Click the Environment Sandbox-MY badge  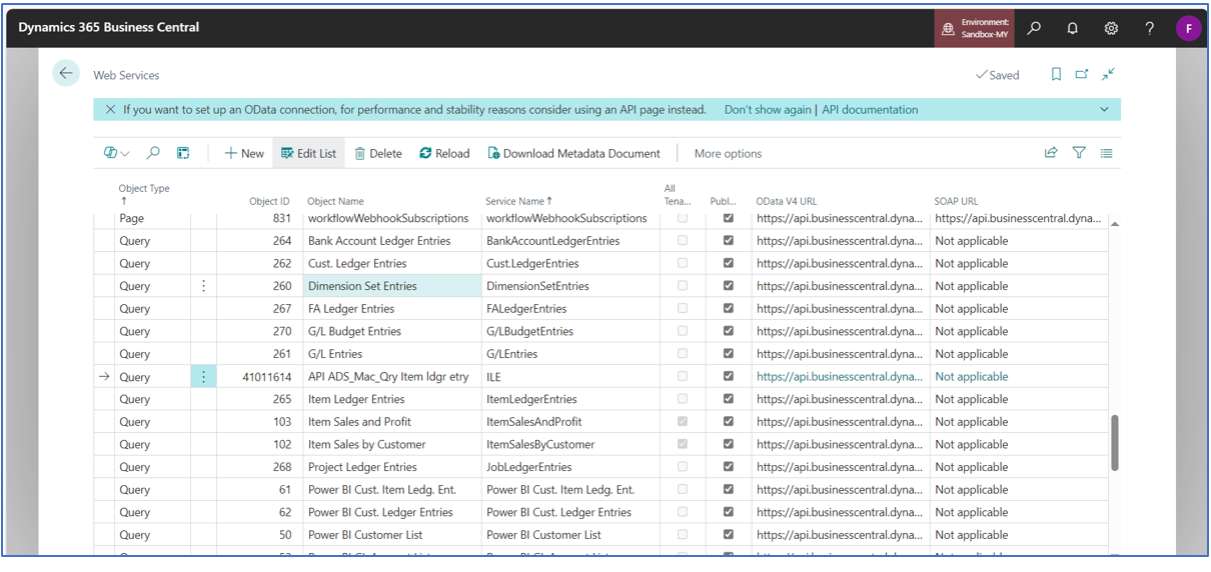[x=975, y=28]
